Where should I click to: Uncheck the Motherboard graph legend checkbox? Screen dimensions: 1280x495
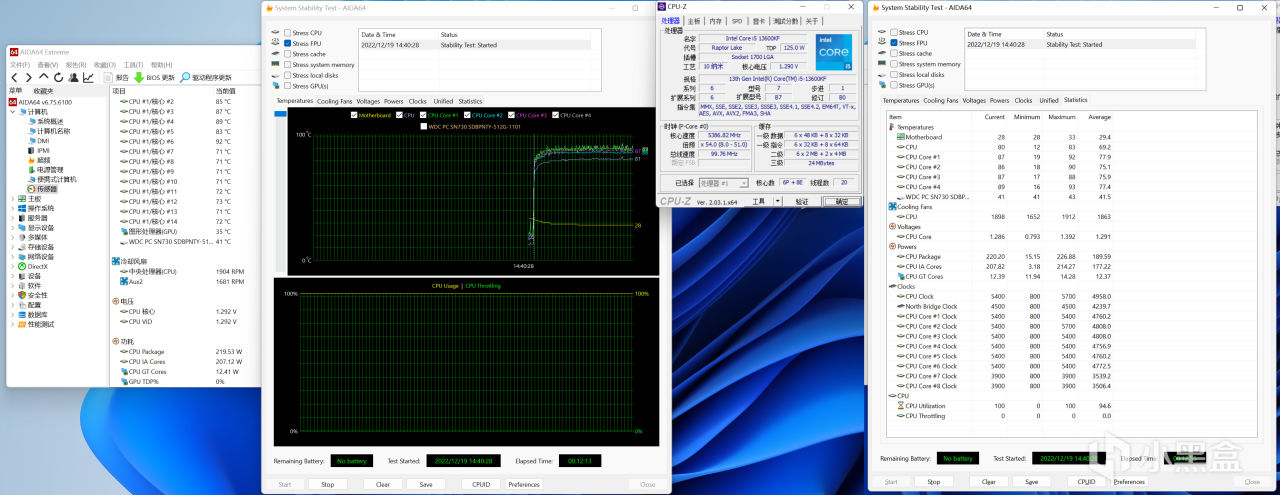coord(354,115)
